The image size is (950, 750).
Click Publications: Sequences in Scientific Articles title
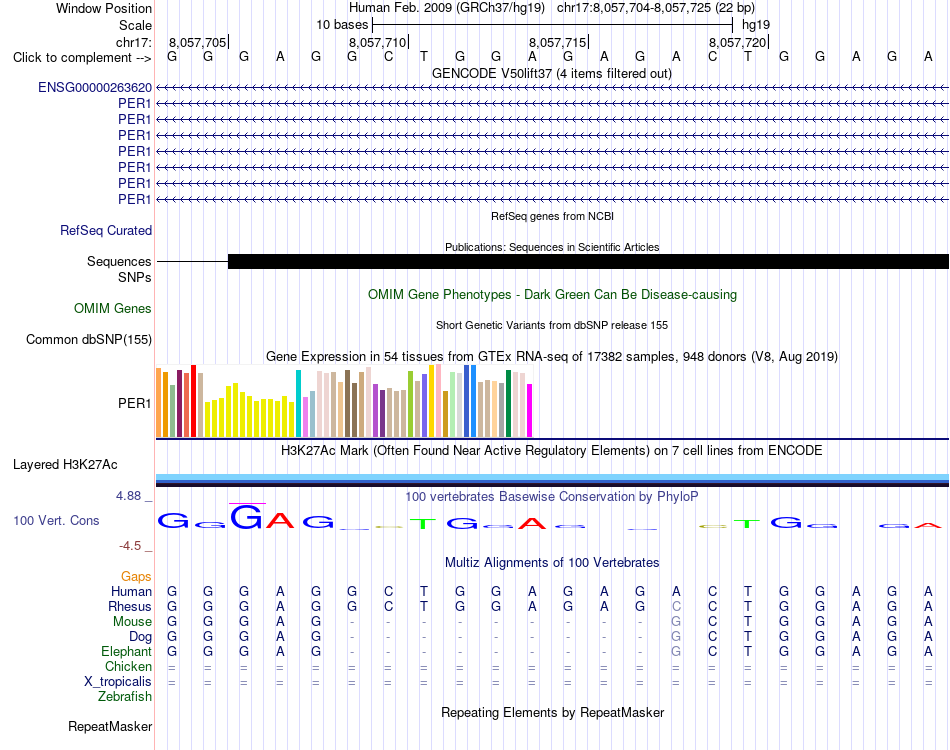[552, 247]
